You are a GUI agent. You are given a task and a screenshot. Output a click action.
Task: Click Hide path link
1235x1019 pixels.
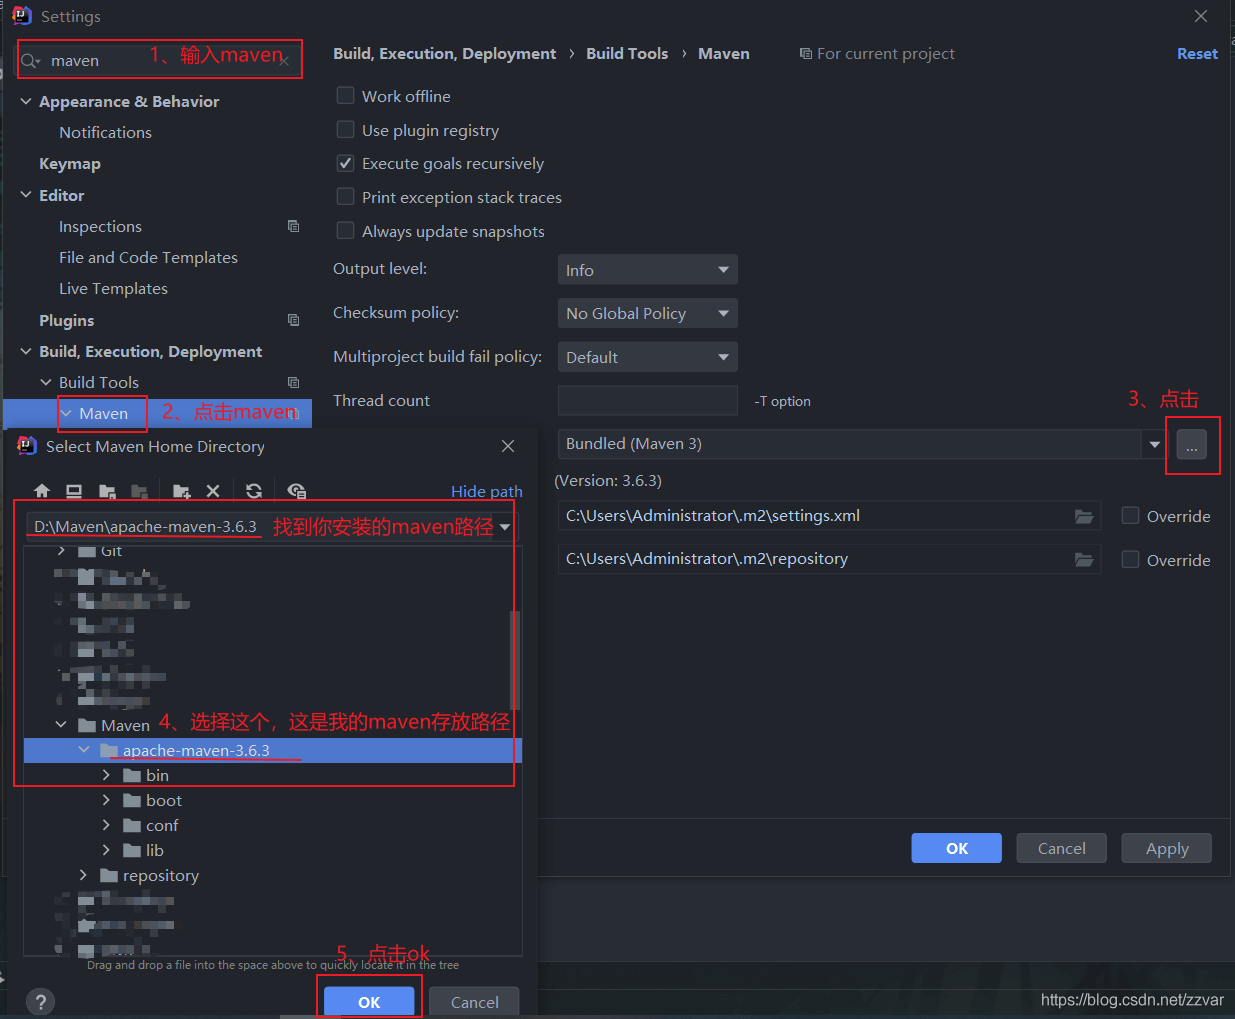(487, 491)
